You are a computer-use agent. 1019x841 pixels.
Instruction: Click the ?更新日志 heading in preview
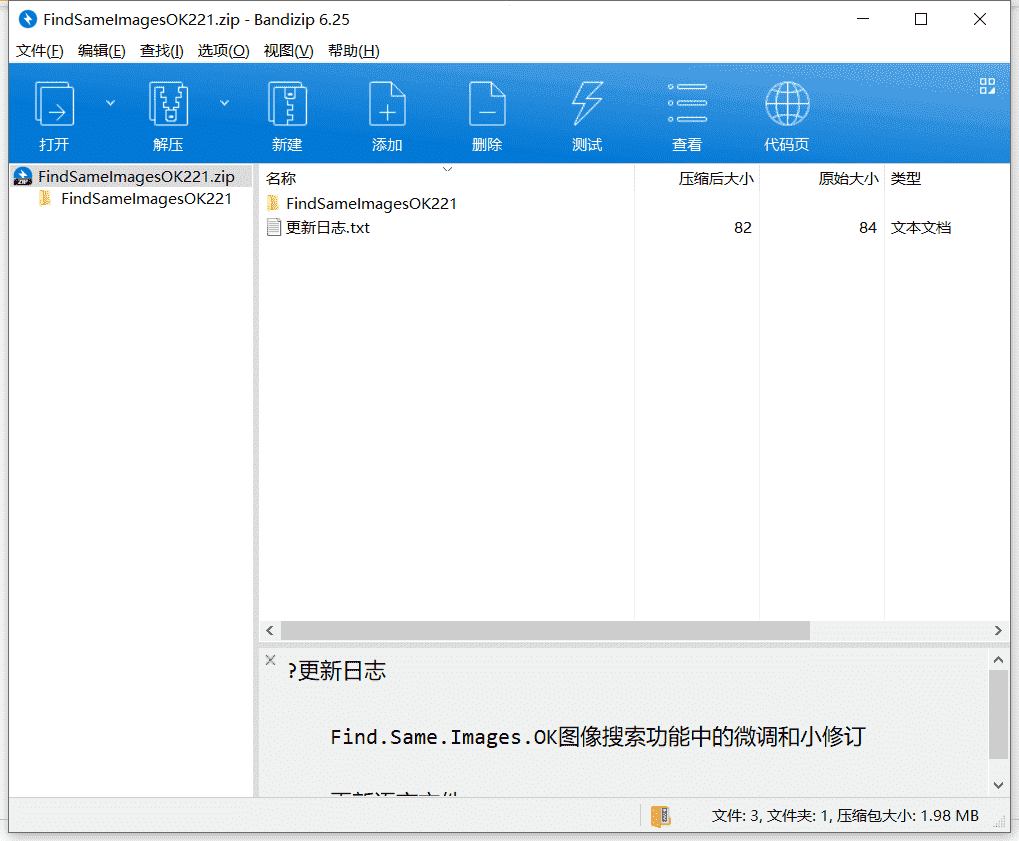tap(337, 671)
